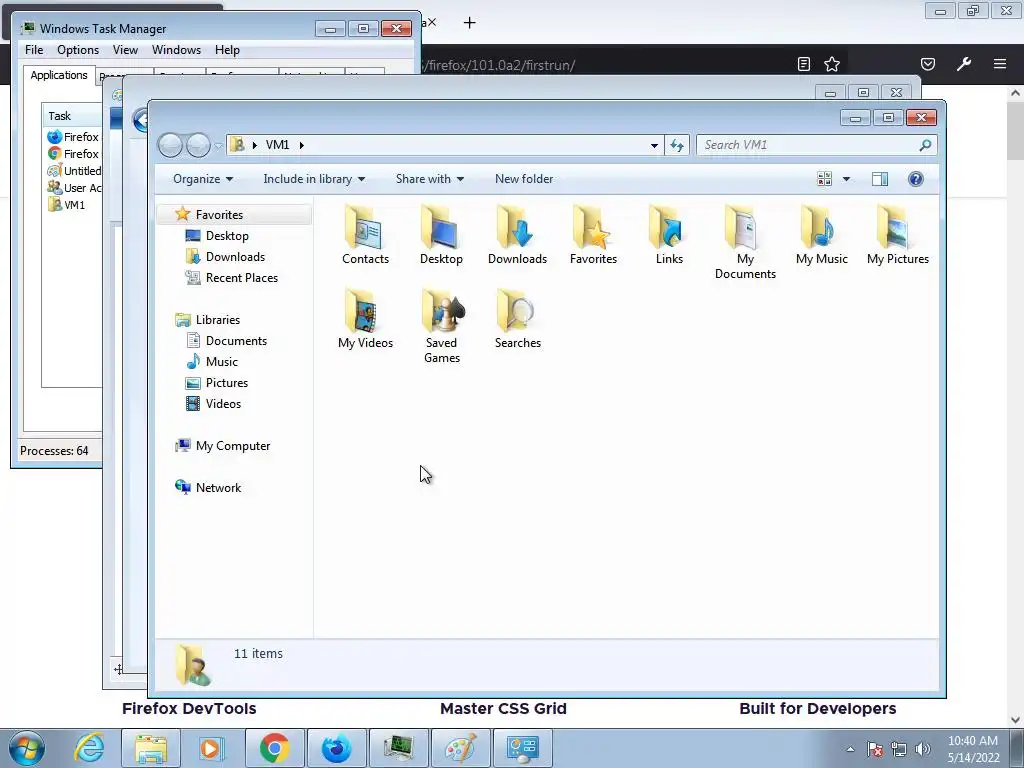Open the Help menu in Task Manager
This screenshot has height=768, width=1024.
coord(227,50)
